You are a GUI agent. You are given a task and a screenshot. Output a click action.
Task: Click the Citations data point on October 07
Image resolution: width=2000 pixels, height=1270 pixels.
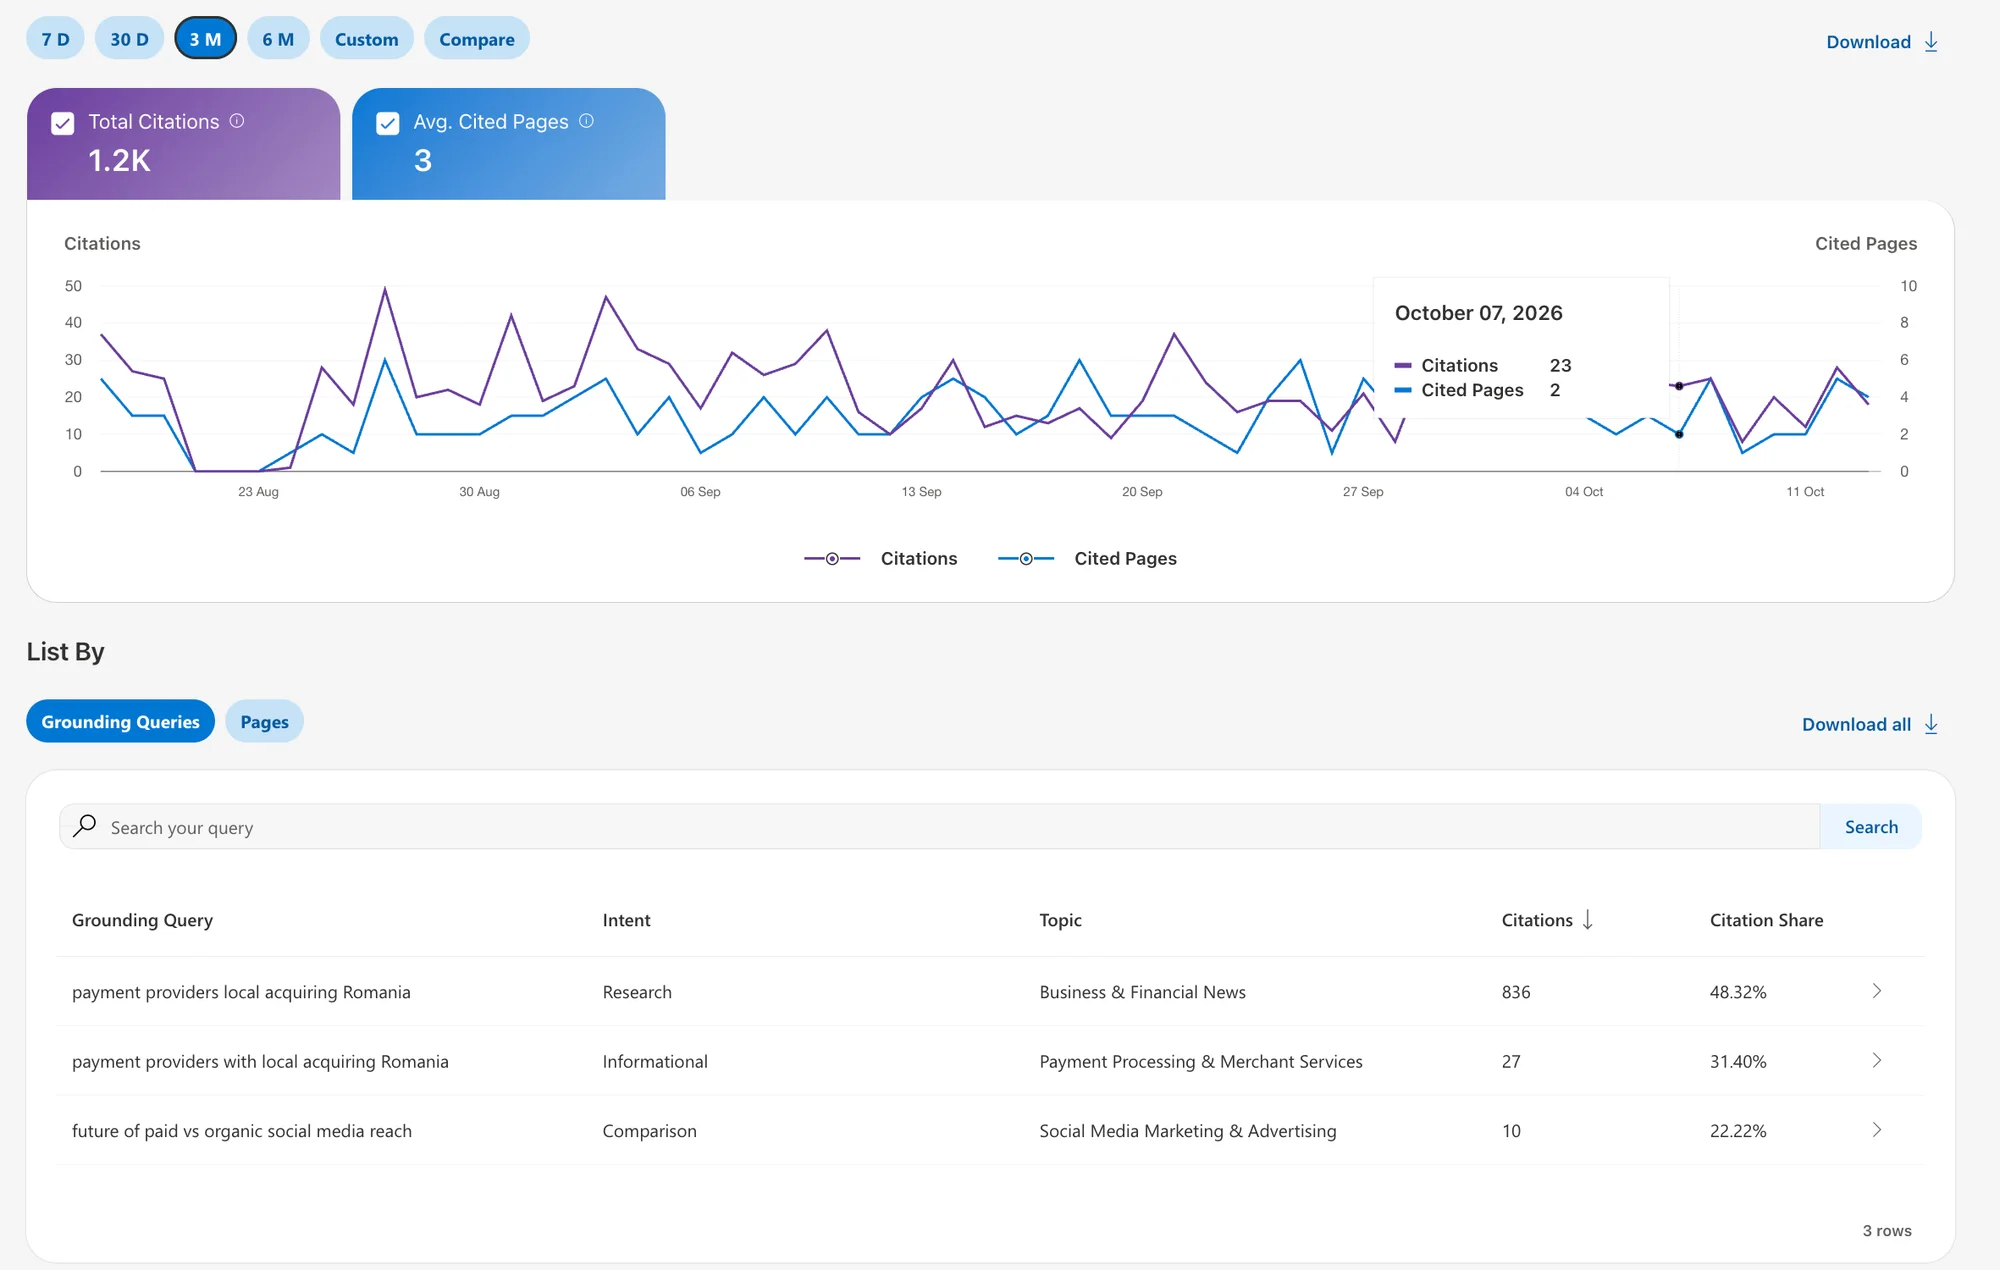click(x=1679, y=386)
